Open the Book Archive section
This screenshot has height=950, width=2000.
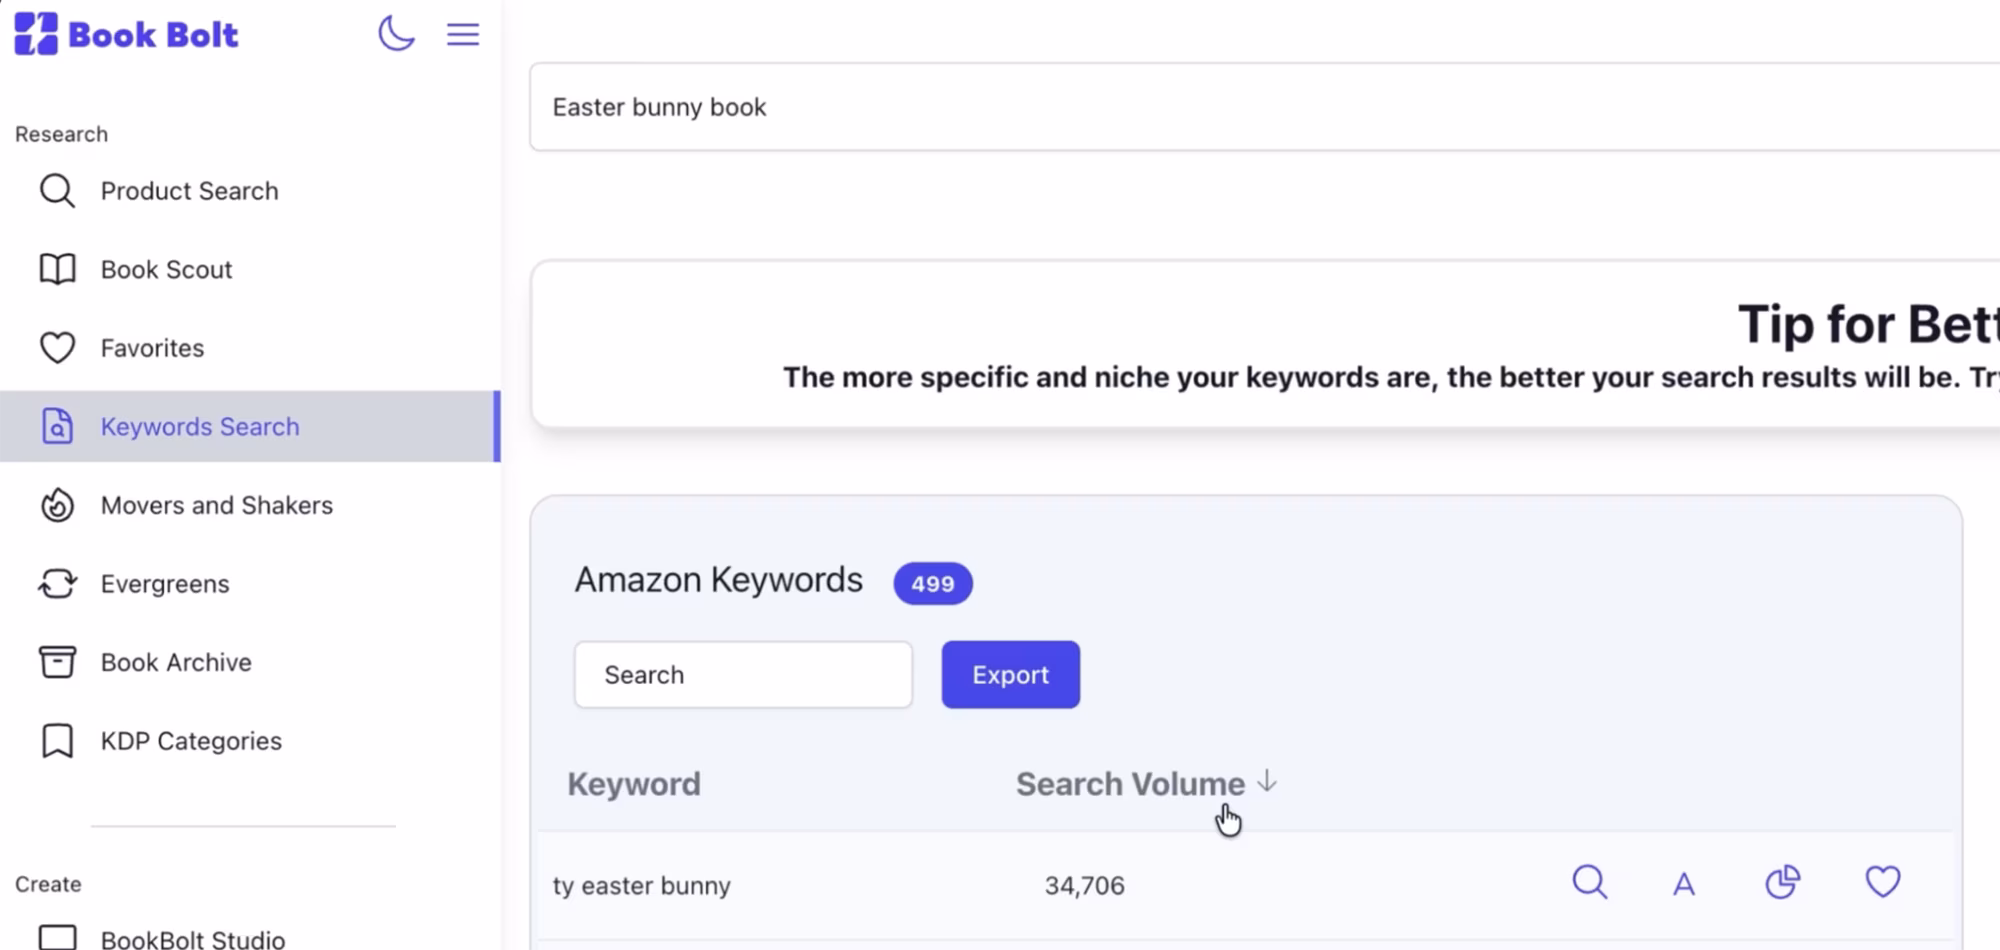click(175, 661)
